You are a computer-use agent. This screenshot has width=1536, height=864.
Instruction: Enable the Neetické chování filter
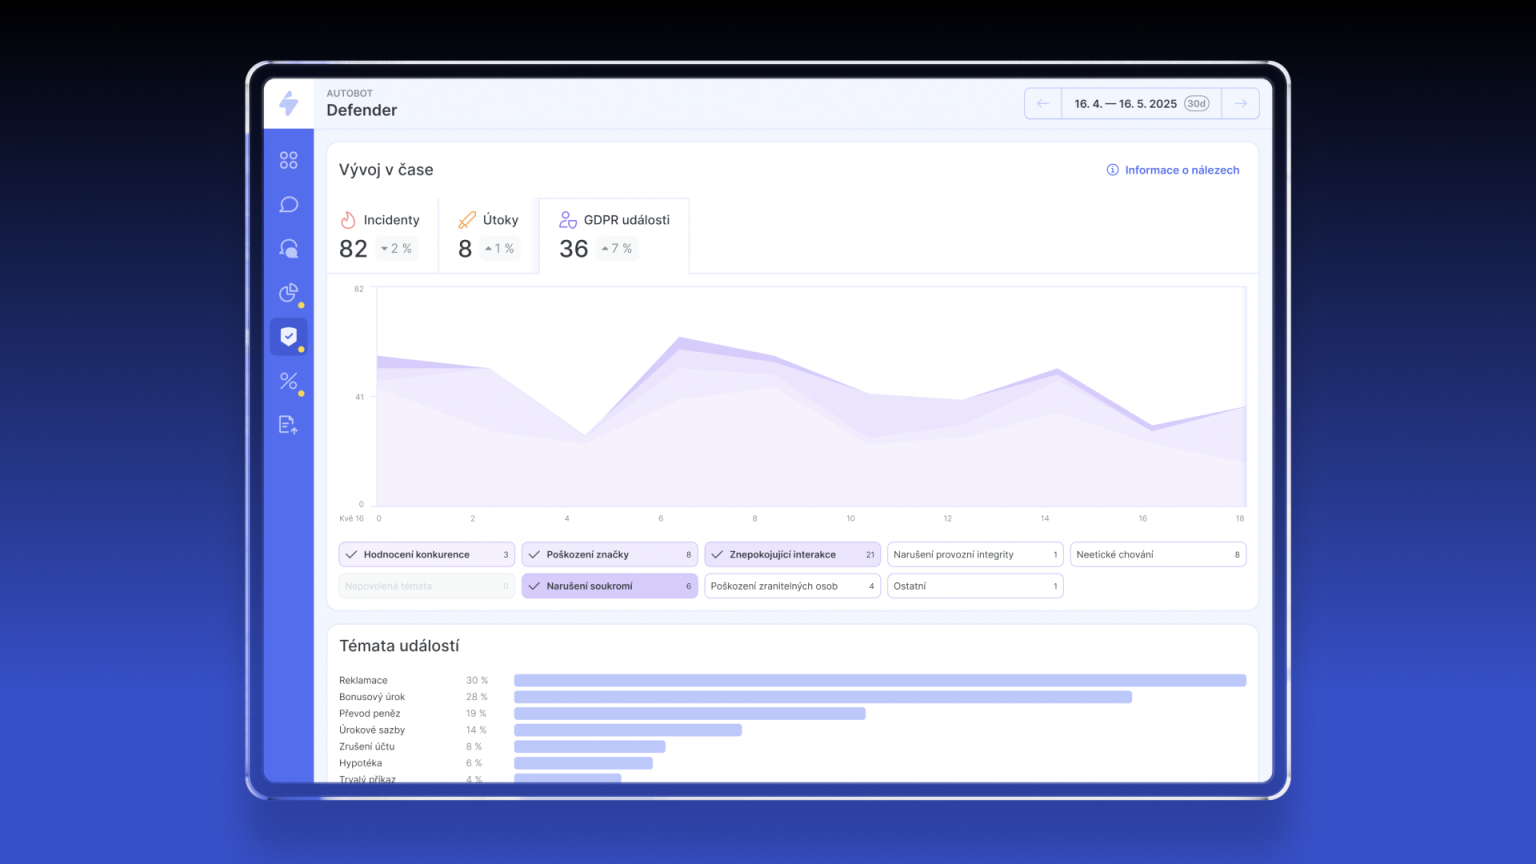point(1157,554)
